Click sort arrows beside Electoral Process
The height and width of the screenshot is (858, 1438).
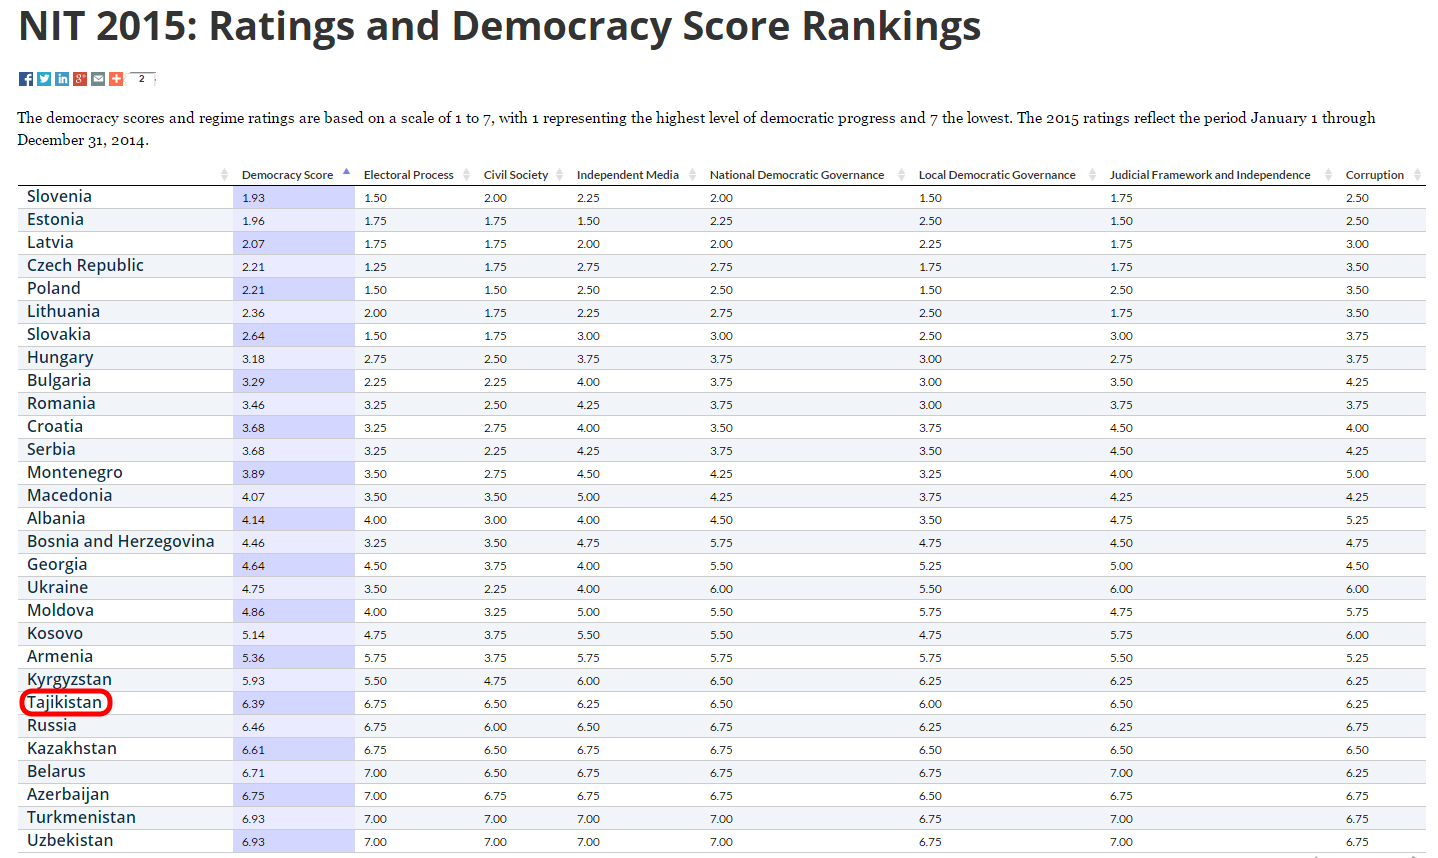(x=467, y=175)
